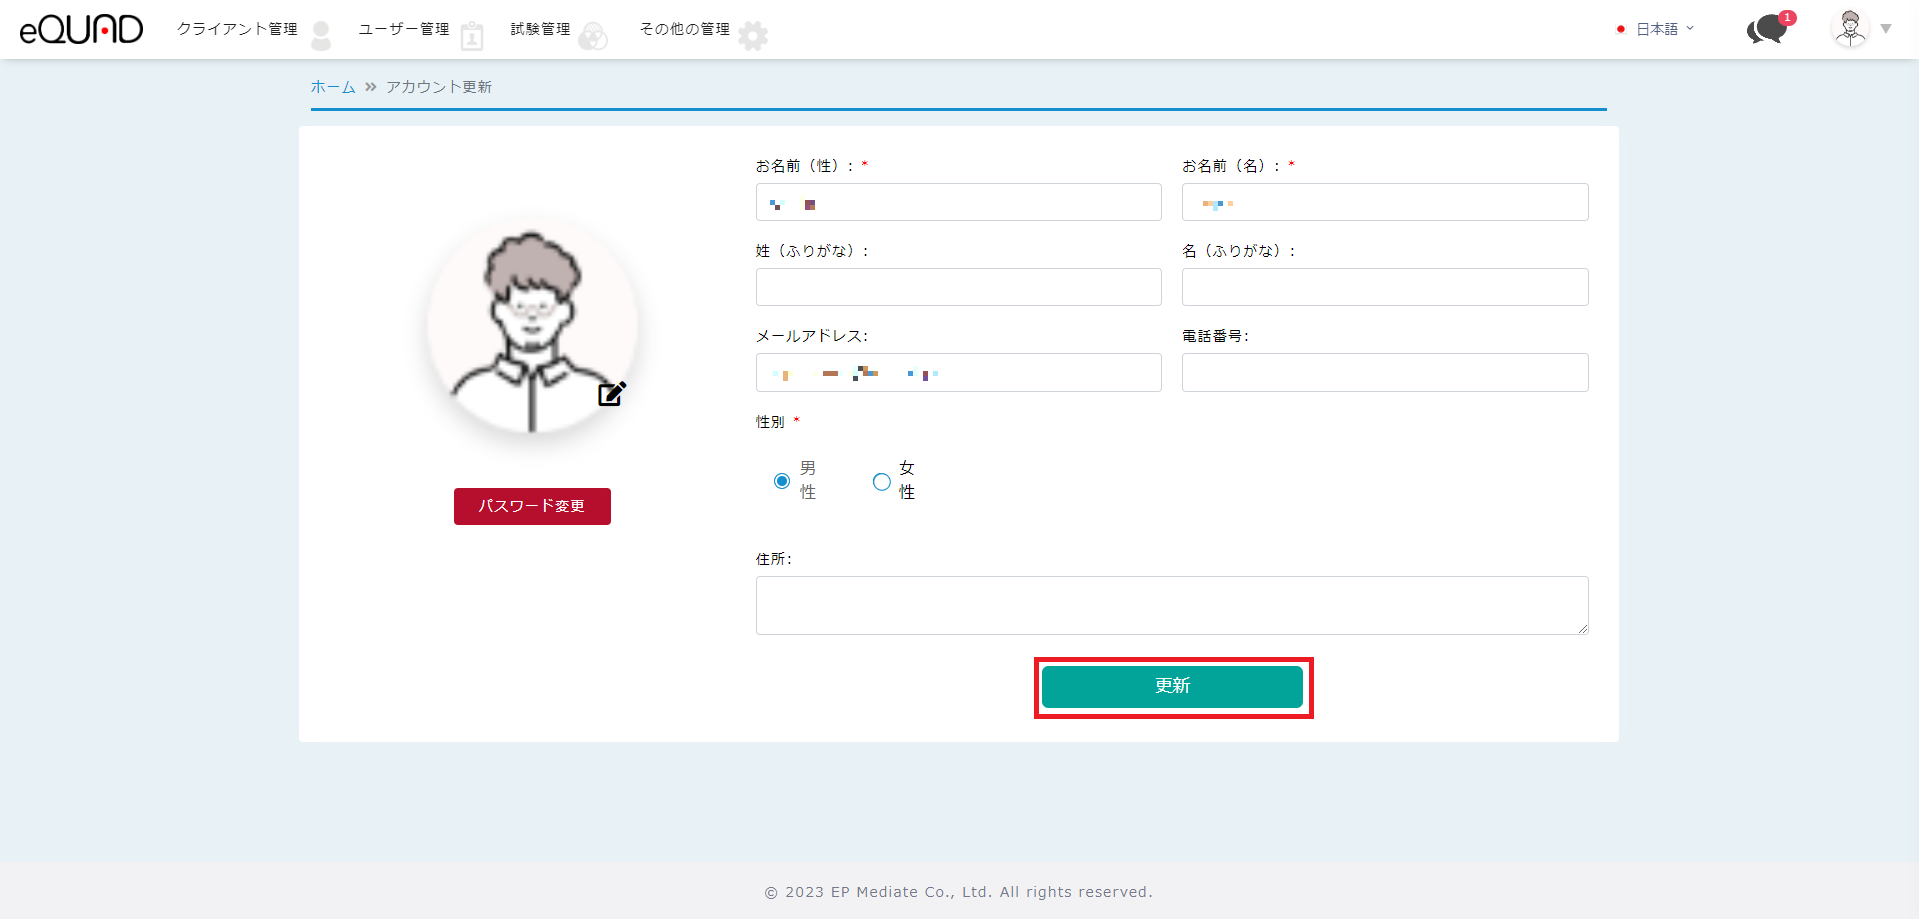1919x919 pixels.
Task: Open the クライアント管理 menu
Action: [x=237, y=29]
